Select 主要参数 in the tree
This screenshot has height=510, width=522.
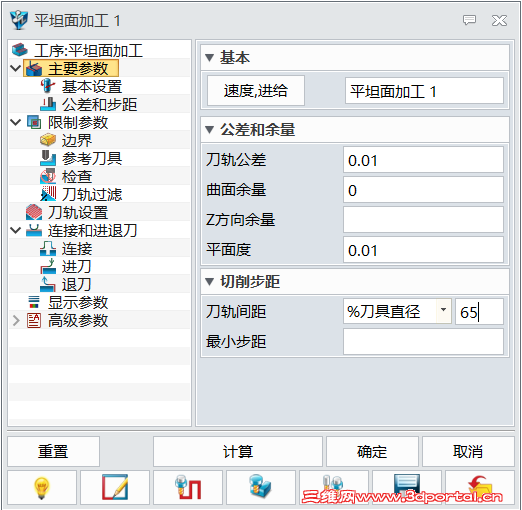pos(71,68)
